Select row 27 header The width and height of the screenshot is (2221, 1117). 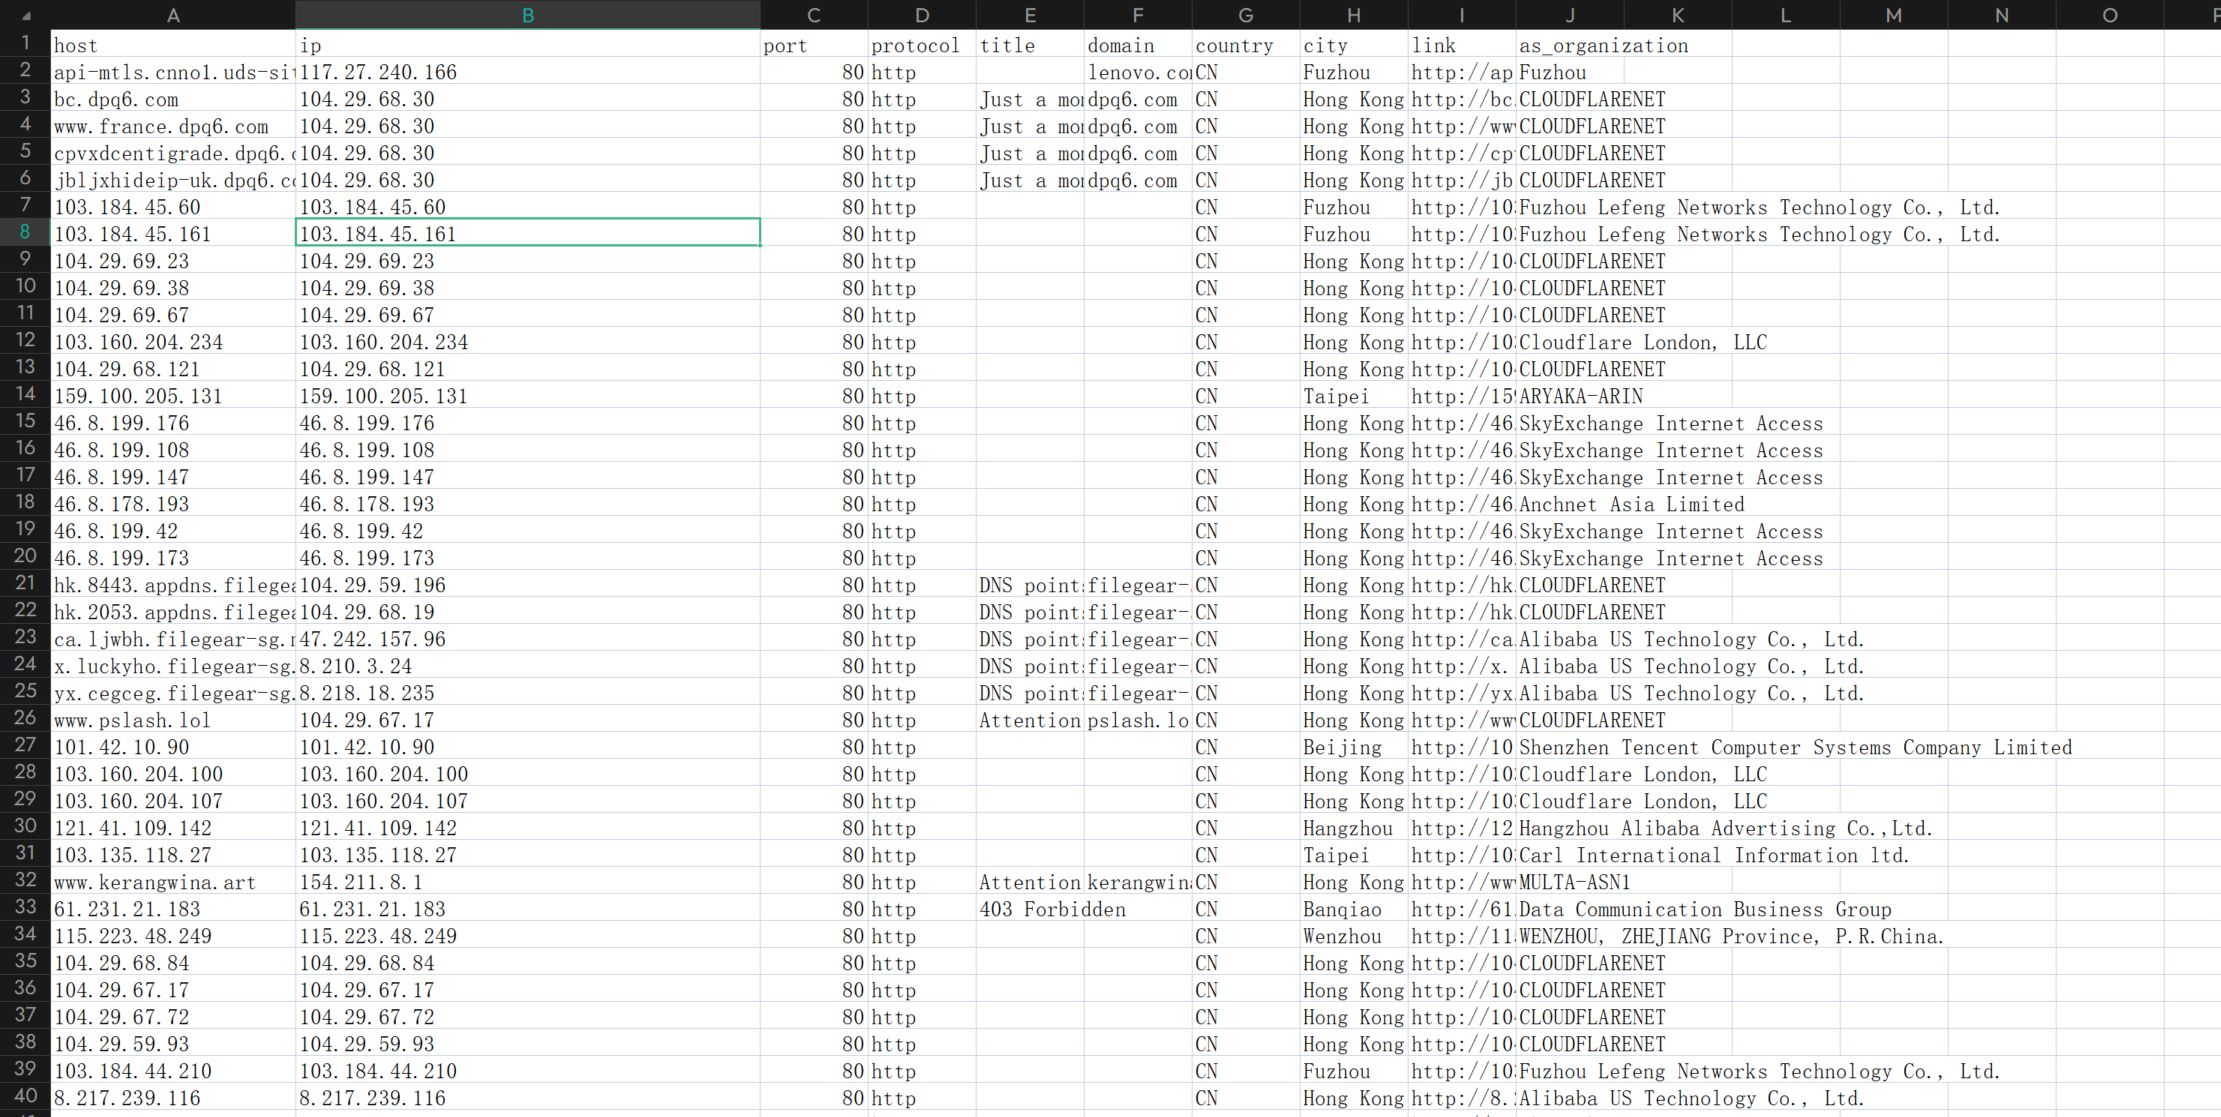pos(25,746)
